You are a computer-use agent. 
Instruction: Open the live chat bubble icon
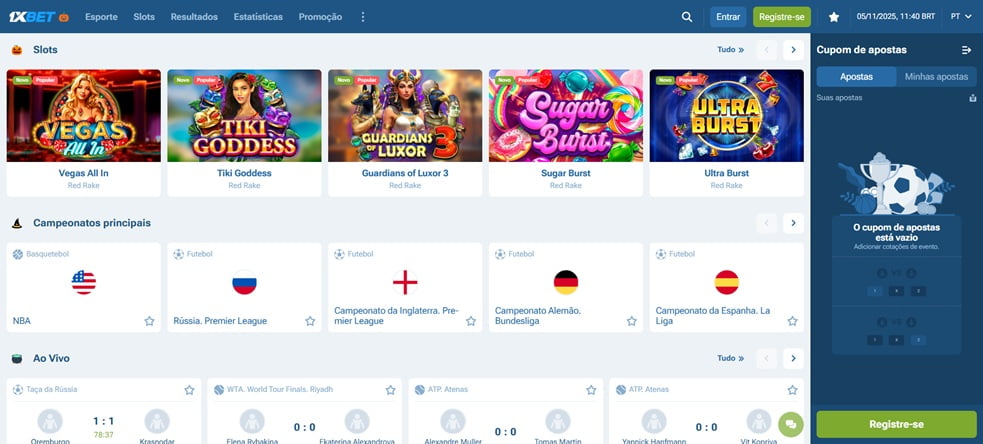[x=791, y=424]
